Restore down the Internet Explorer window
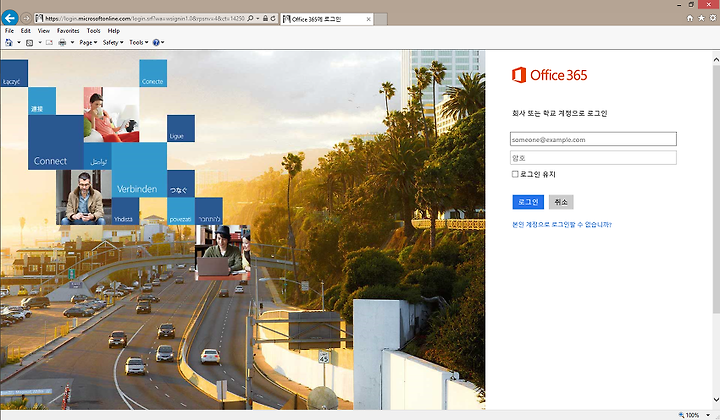Image resolution: width=720 pixels, height=420 pixels. (x=691, y=5)
